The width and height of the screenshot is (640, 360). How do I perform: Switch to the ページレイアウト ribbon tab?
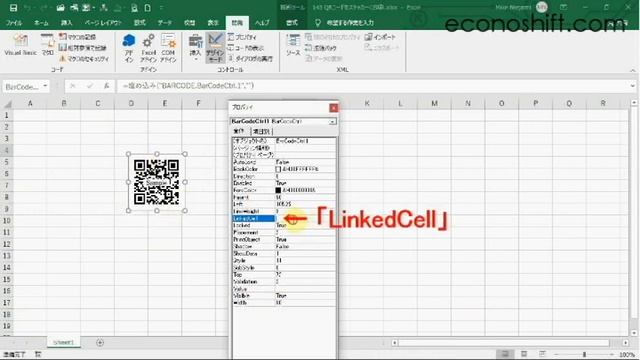point(103,23)
